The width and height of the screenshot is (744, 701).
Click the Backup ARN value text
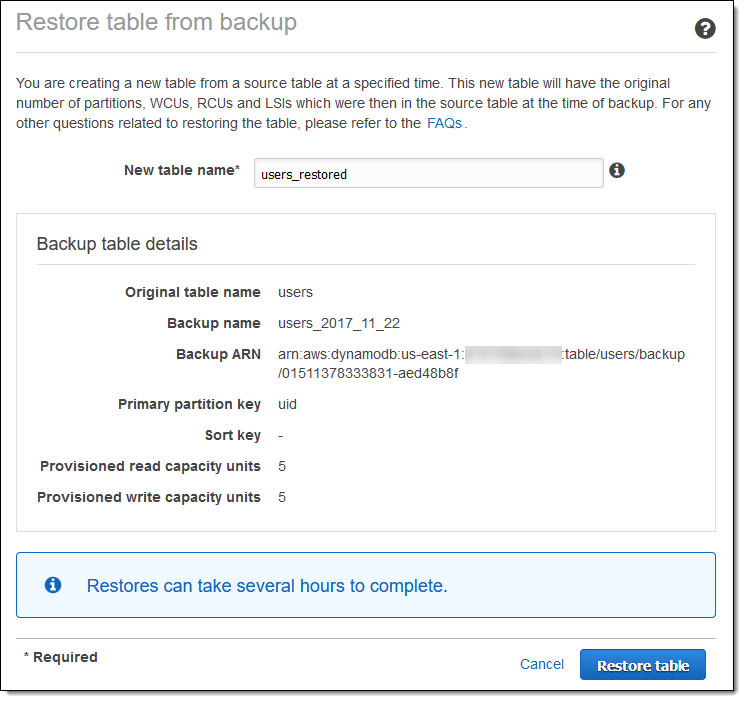pyautogui.click(x=480, y=364)
